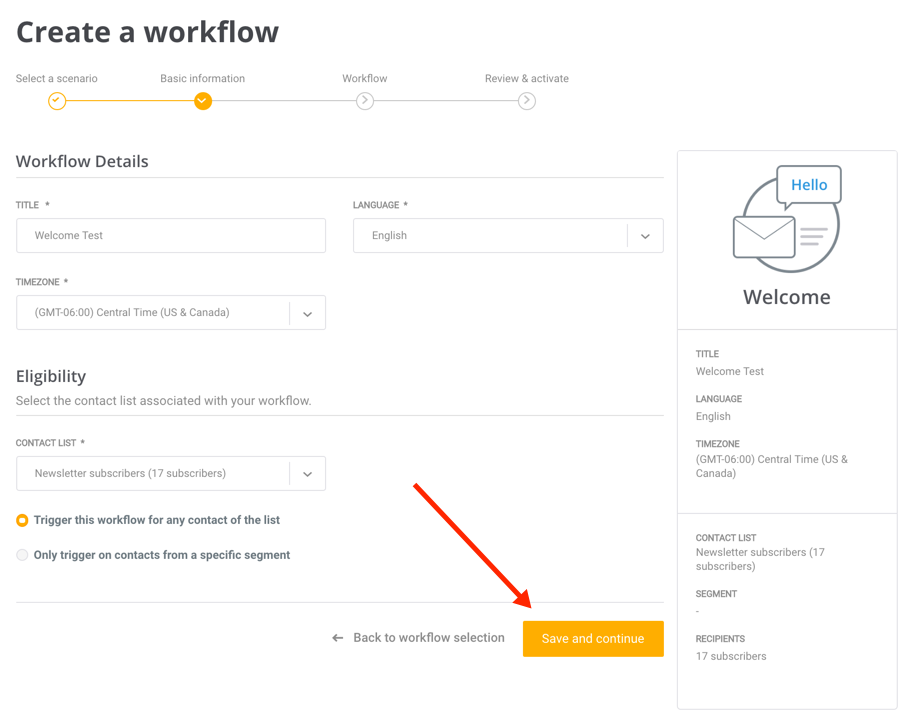Click the Basic information step circle icon

[x=203, y=101]
